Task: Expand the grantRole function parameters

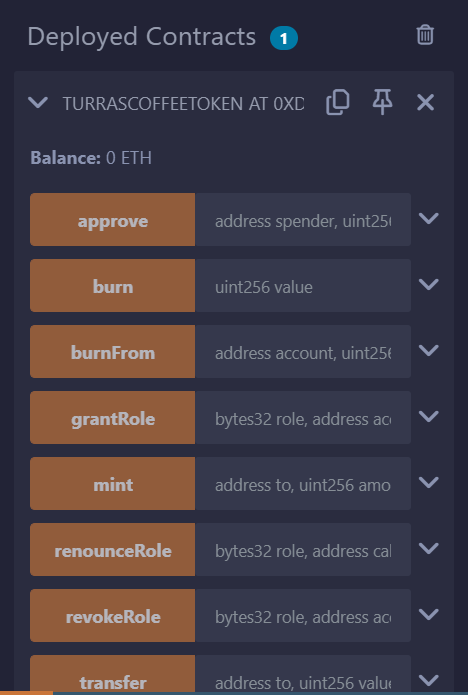Action: (429, 417)
